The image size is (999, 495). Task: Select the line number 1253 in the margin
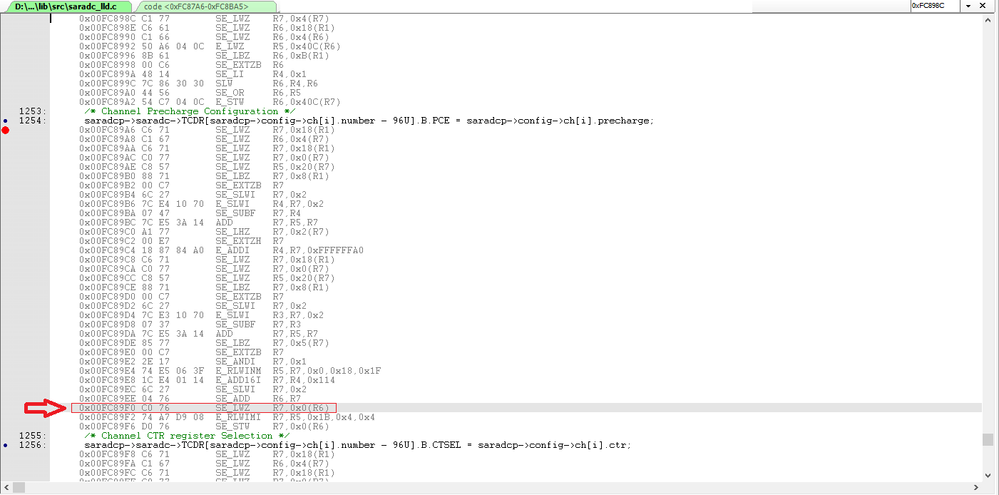[x=33, y=111]
